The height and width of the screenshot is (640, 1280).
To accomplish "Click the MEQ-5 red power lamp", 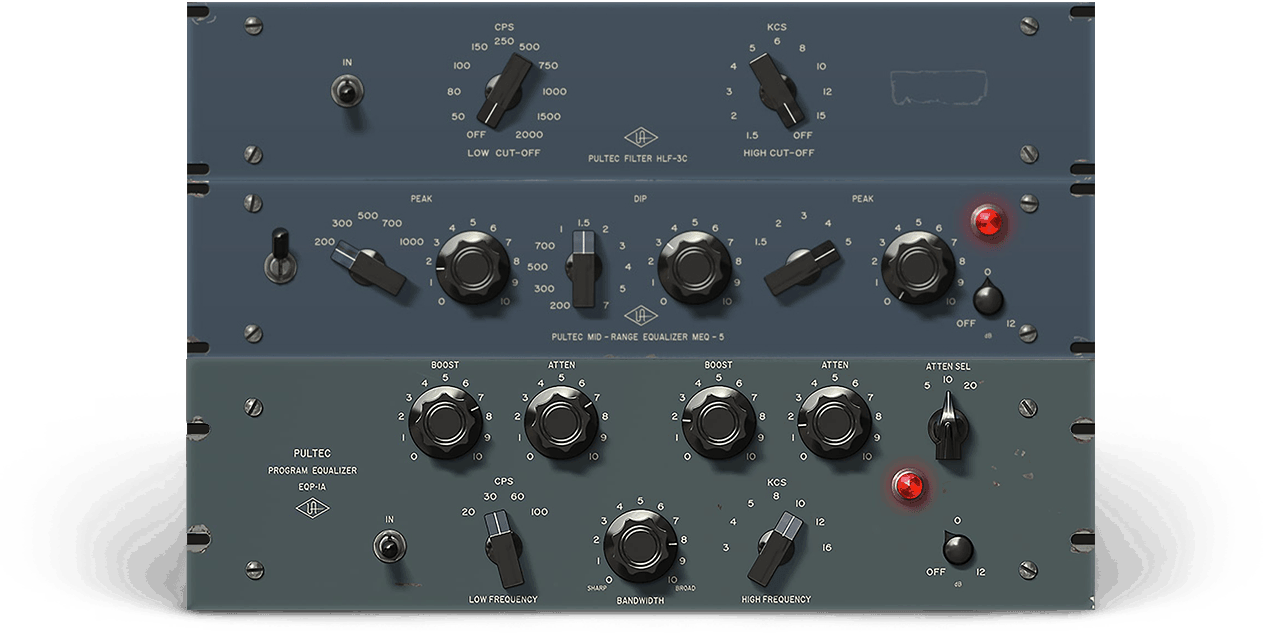I will tap(990, 223).
